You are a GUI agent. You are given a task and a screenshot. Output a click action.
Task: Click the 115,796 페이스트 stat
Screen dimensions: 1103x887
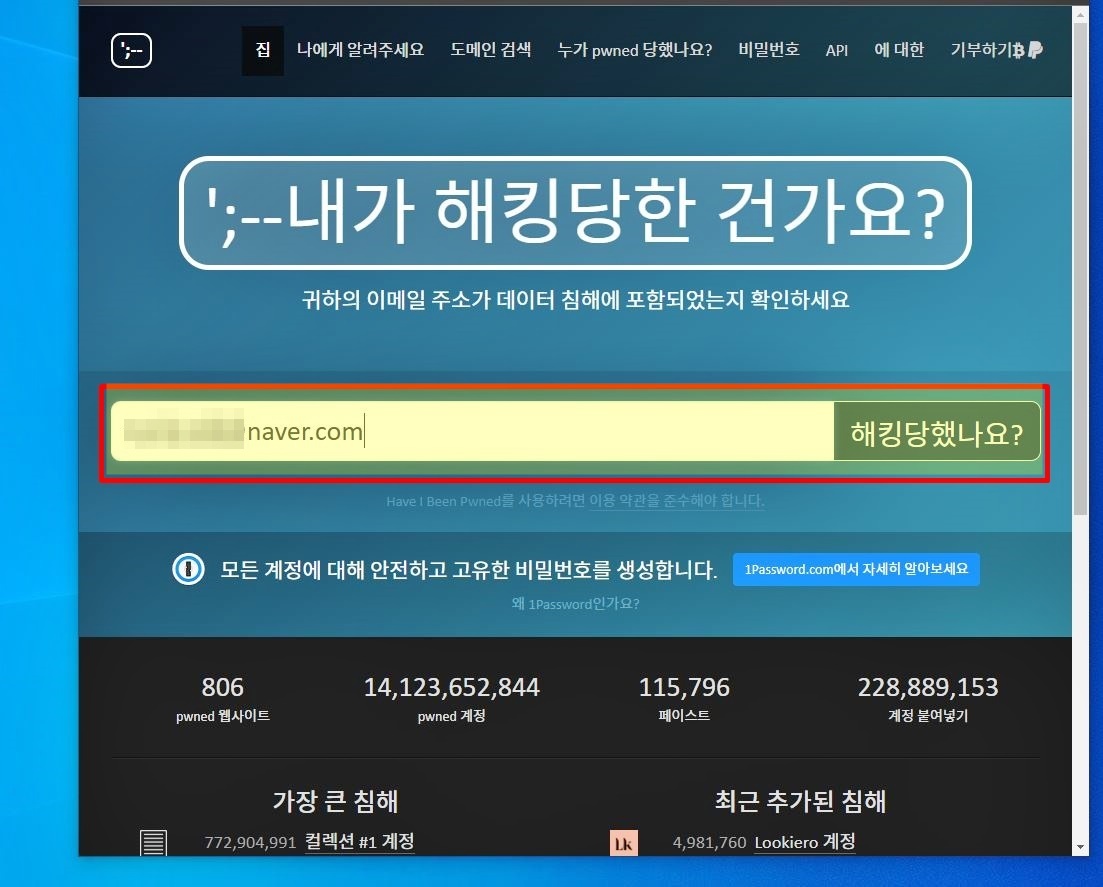coord(684,698)
